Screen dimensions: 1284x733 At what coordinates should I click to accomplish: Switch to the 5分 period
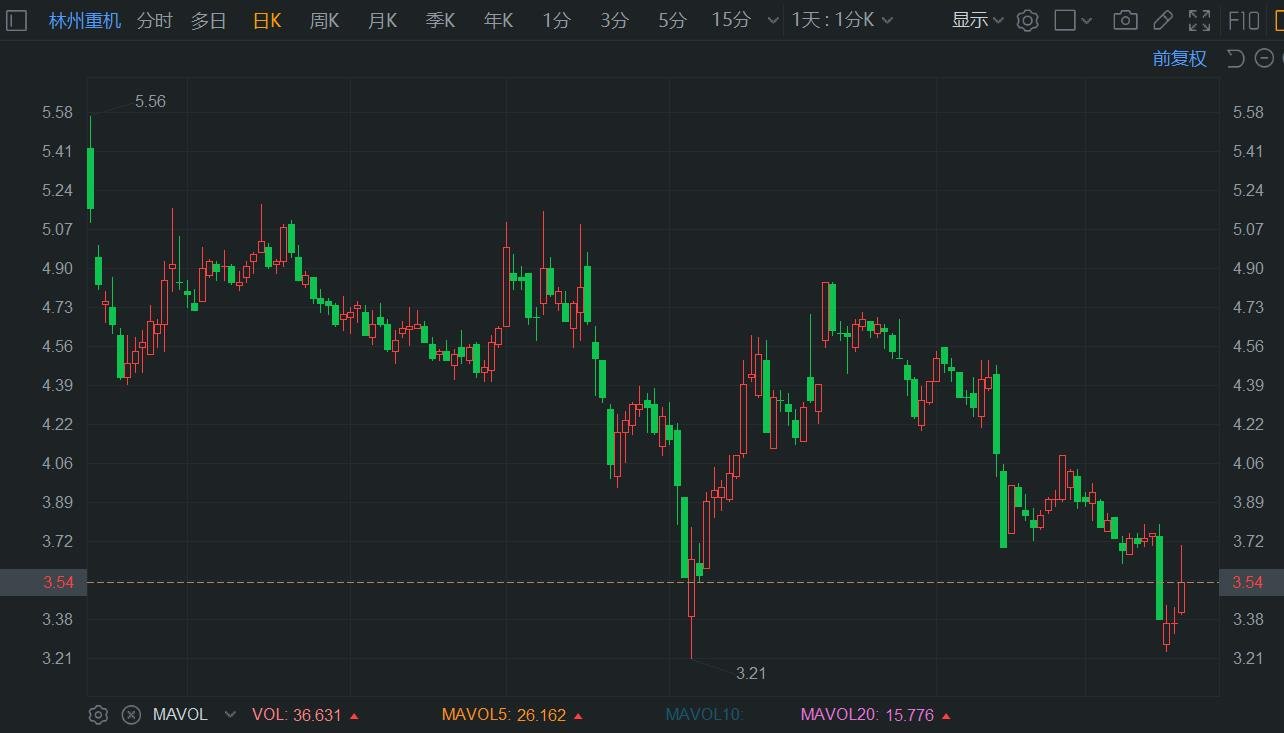[673, 20]
